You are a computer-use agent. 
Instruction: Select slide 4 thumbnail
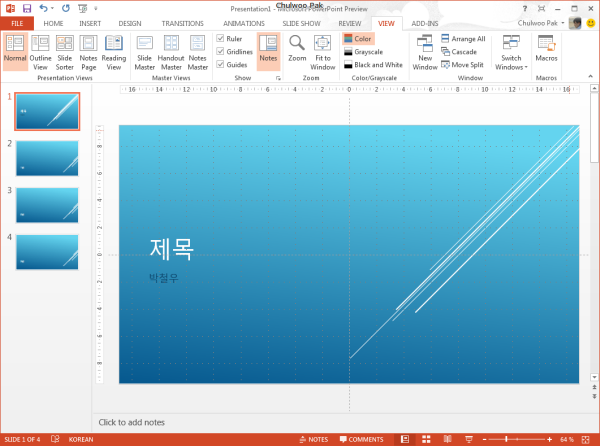coord(47,252)
